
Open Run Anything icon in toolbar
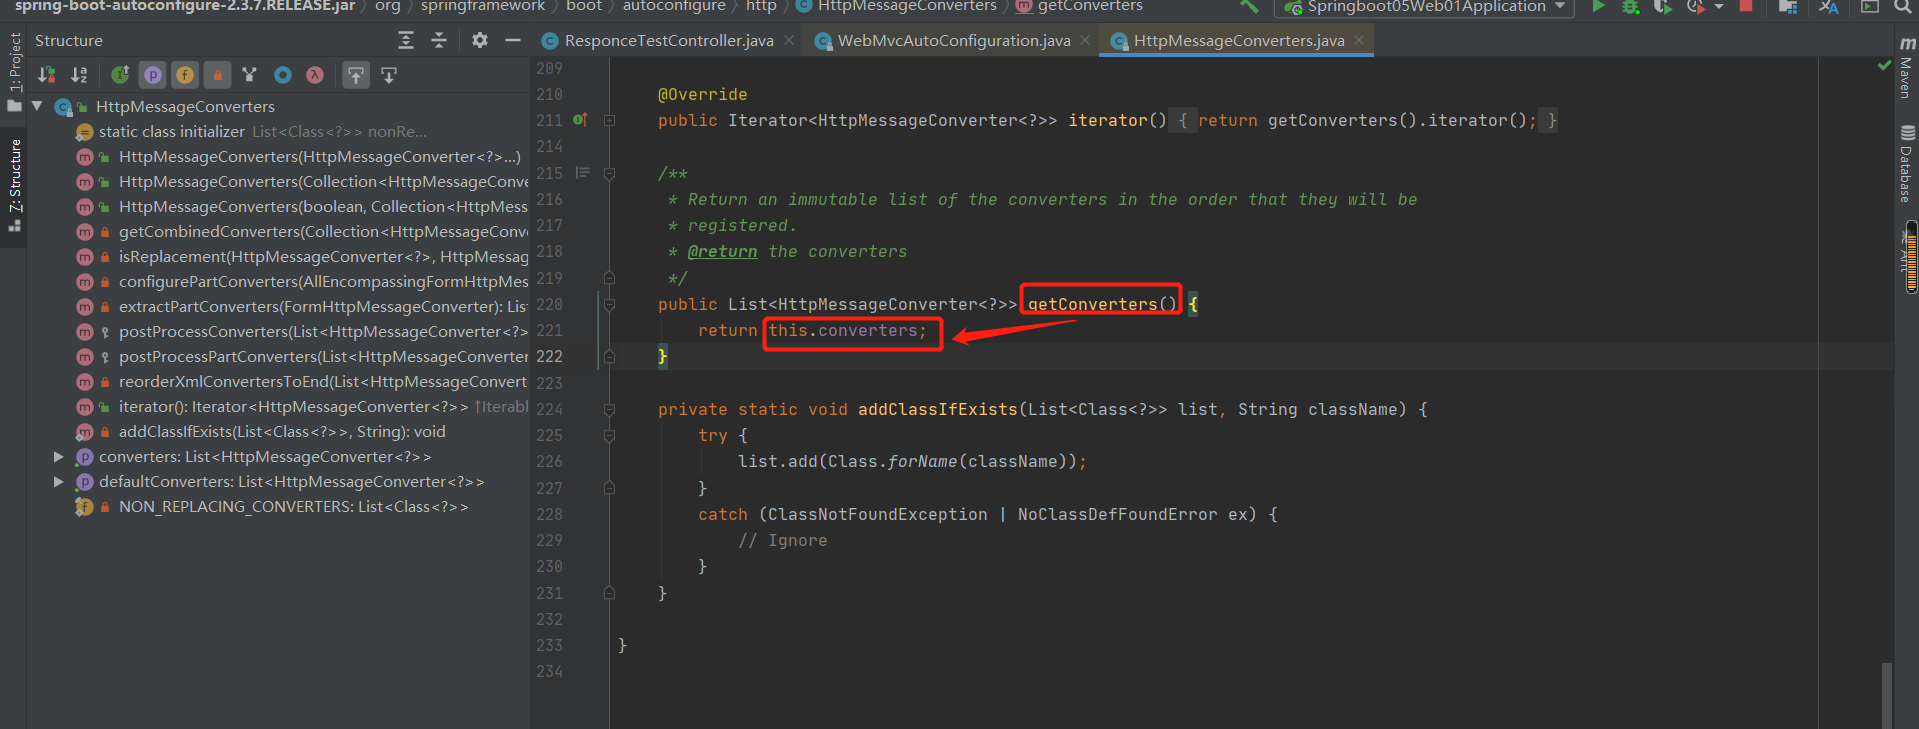[x=1869, y=6]
